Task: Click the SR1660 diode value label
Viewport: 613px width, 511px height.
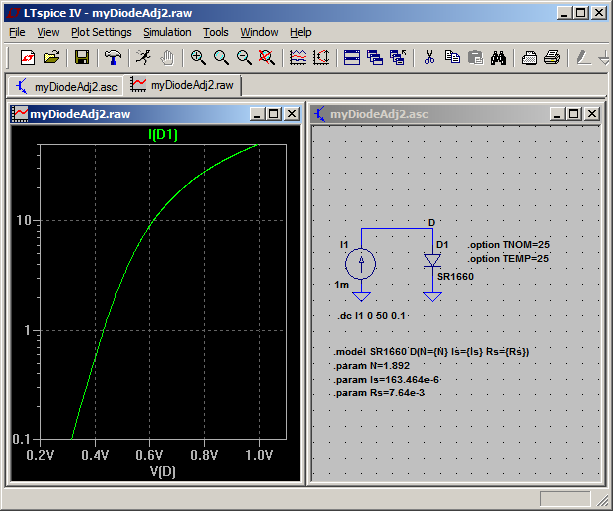Action: tap(455, 277)
